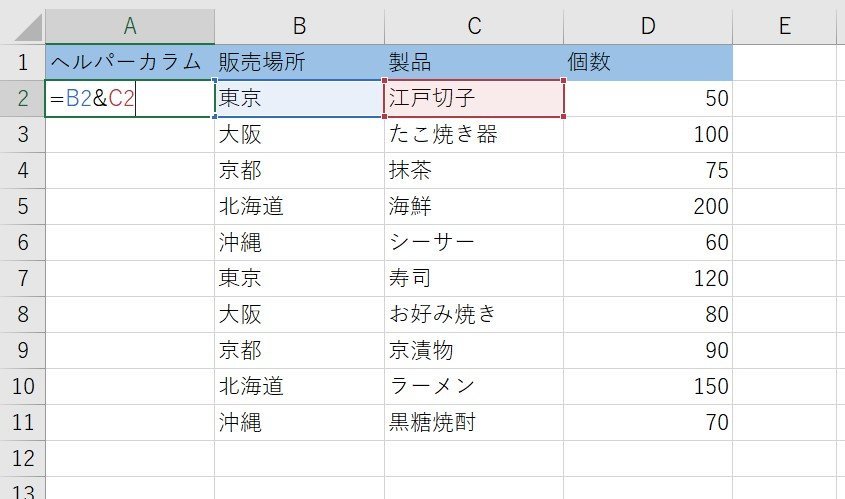Viewport: 845px width, 499px height.
Task: Click the 個数 header cell
Action: click(648, 63)
